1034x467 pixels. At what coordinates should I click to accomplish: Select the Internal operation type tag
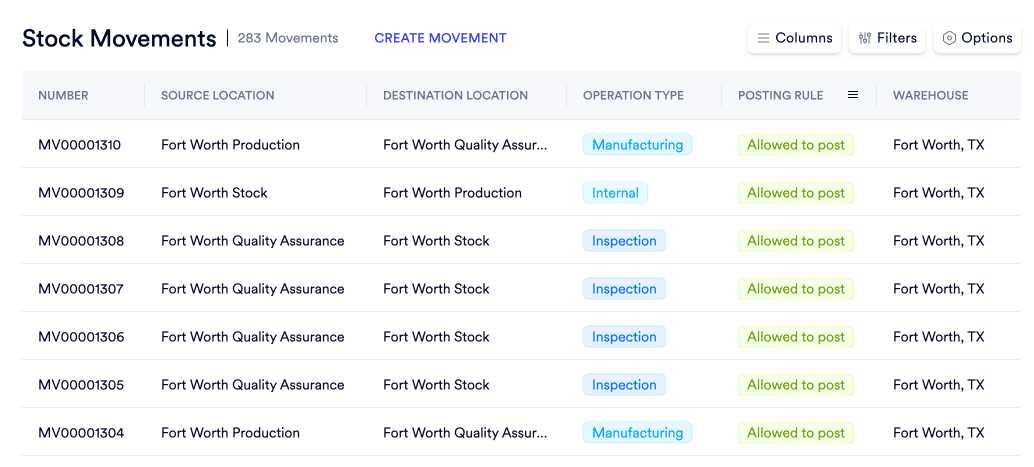coord(615,193)
